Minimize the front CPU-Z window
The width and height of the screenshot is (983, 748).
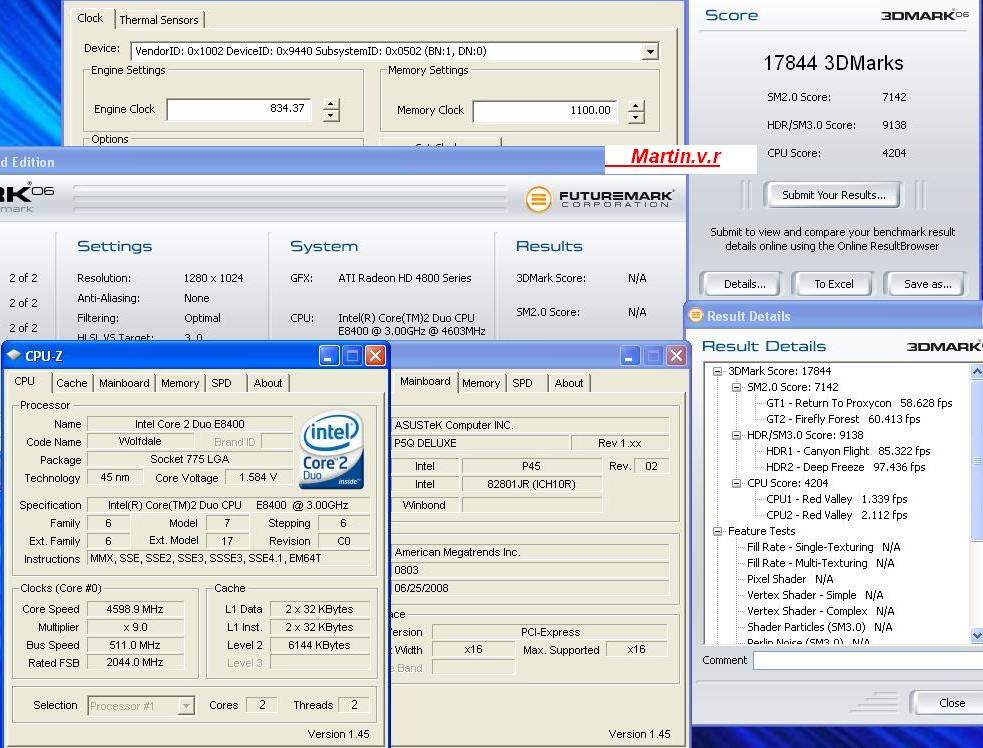329,356
